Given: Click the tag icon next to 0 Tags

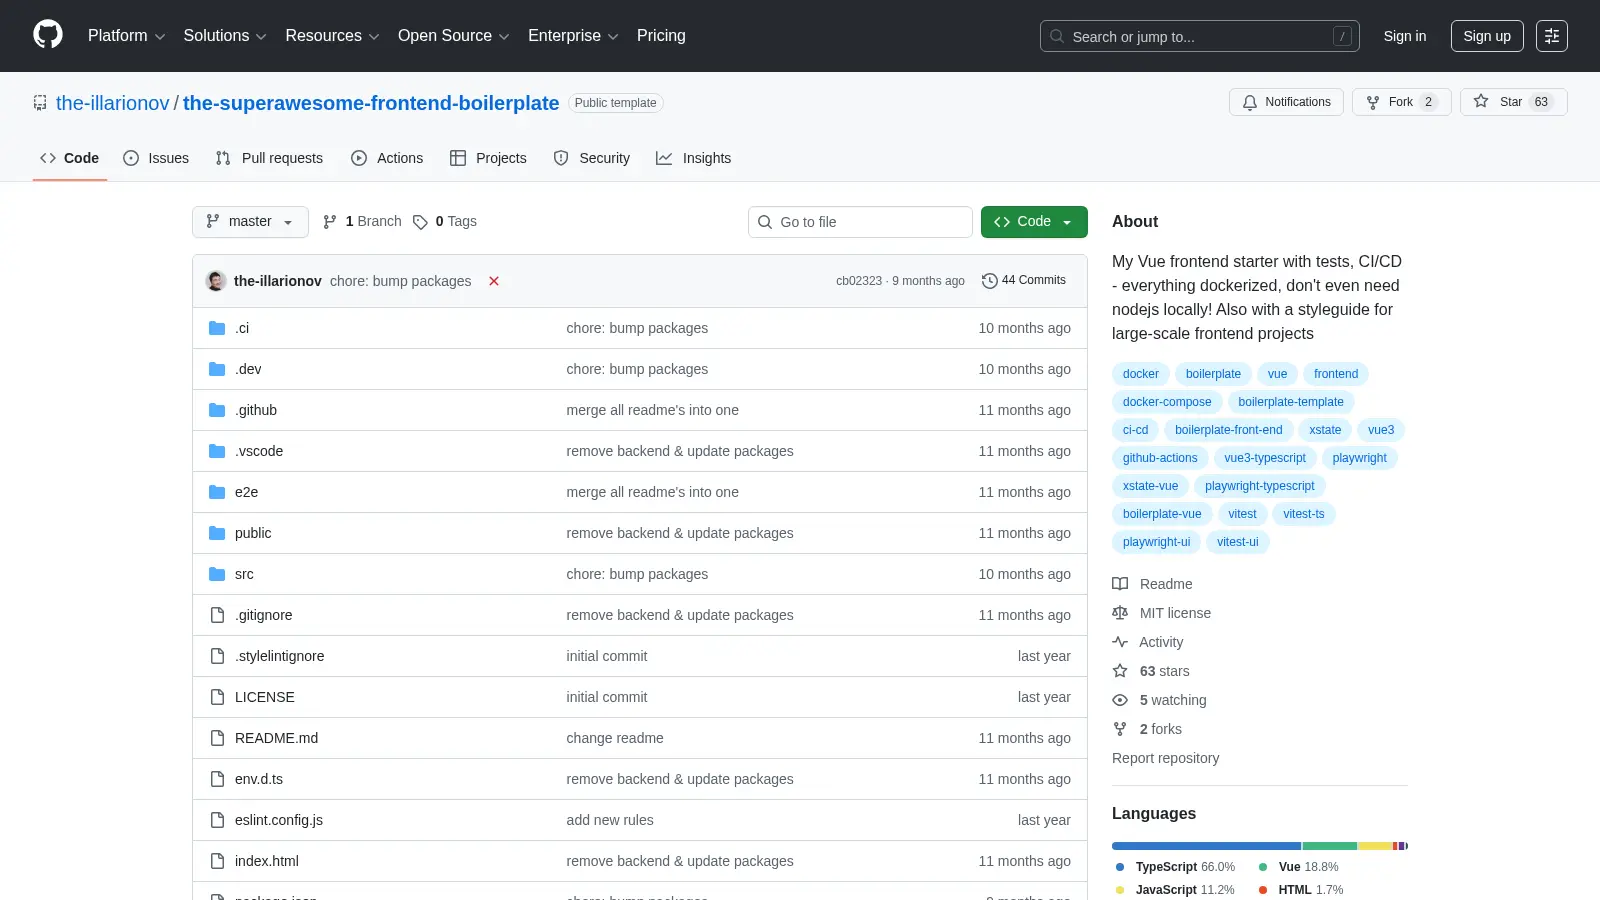Looking at the screenshot, I should 420,222.
